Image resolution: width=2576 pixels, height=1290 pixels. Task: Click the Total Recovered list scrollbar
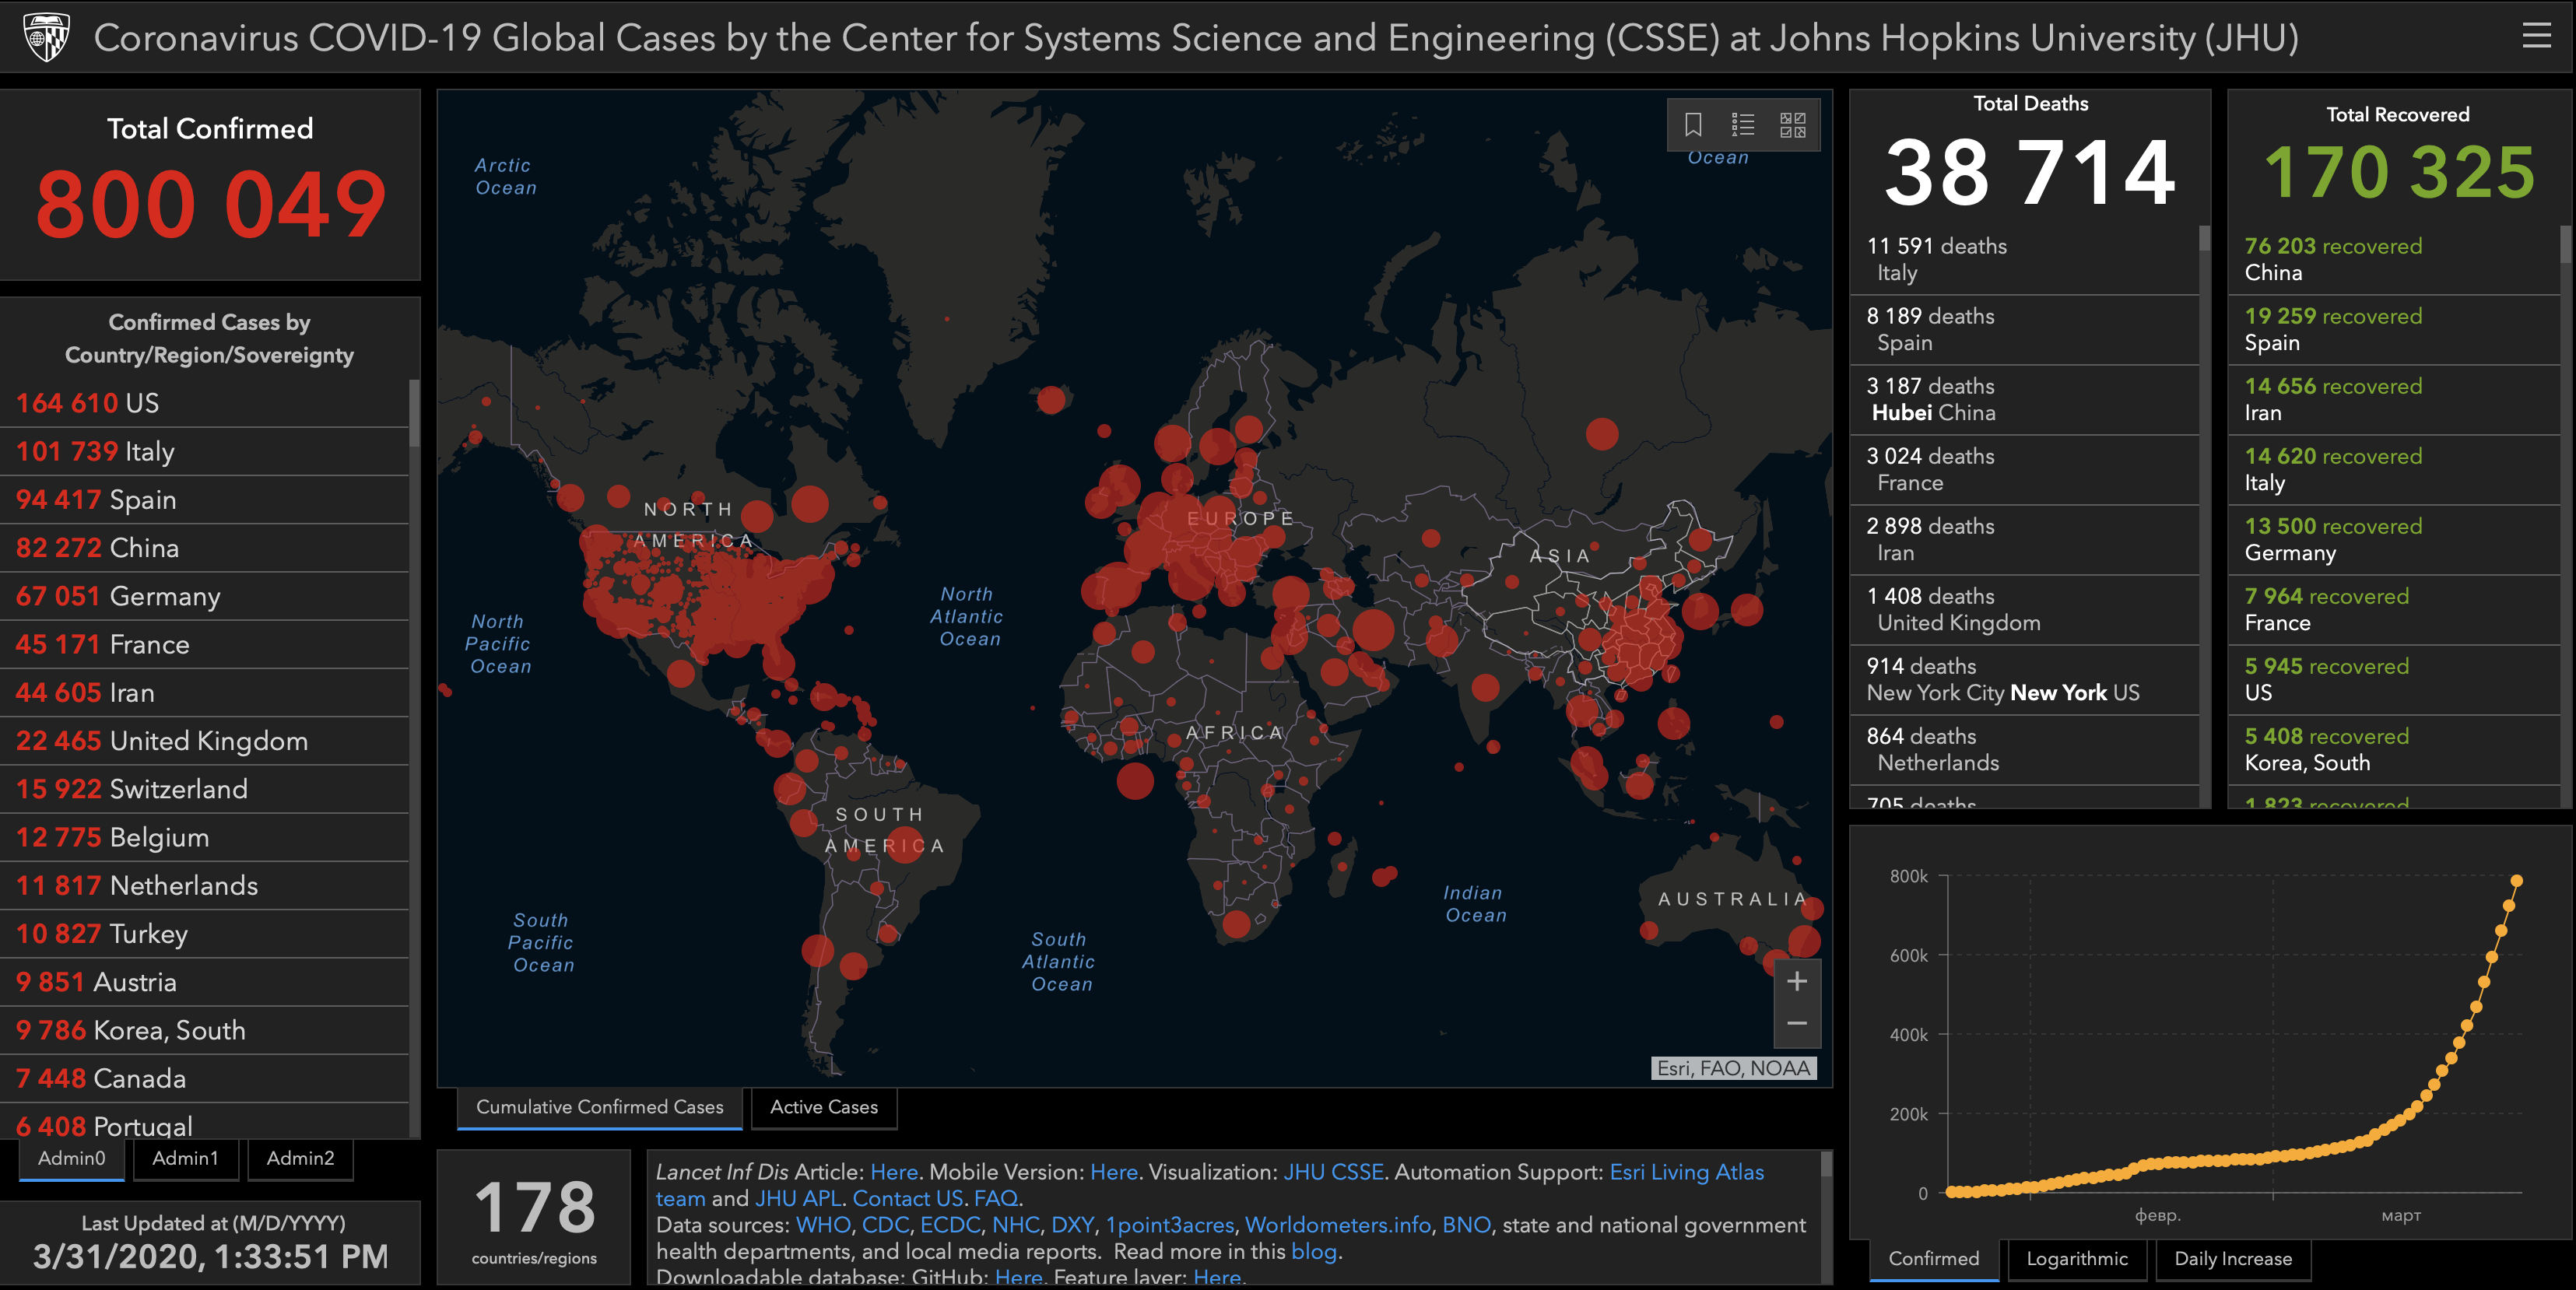click(2565, 244)
